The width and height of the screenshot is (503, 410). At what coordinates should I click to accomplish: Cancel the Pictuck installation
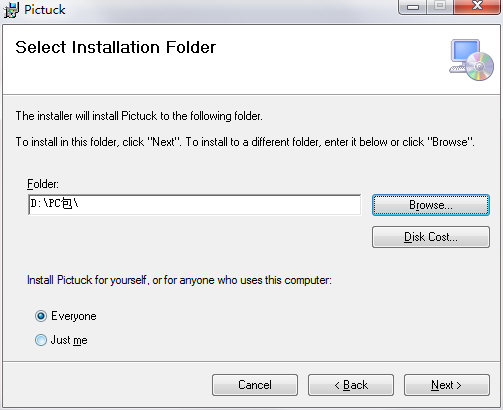(x=255, y=385)
